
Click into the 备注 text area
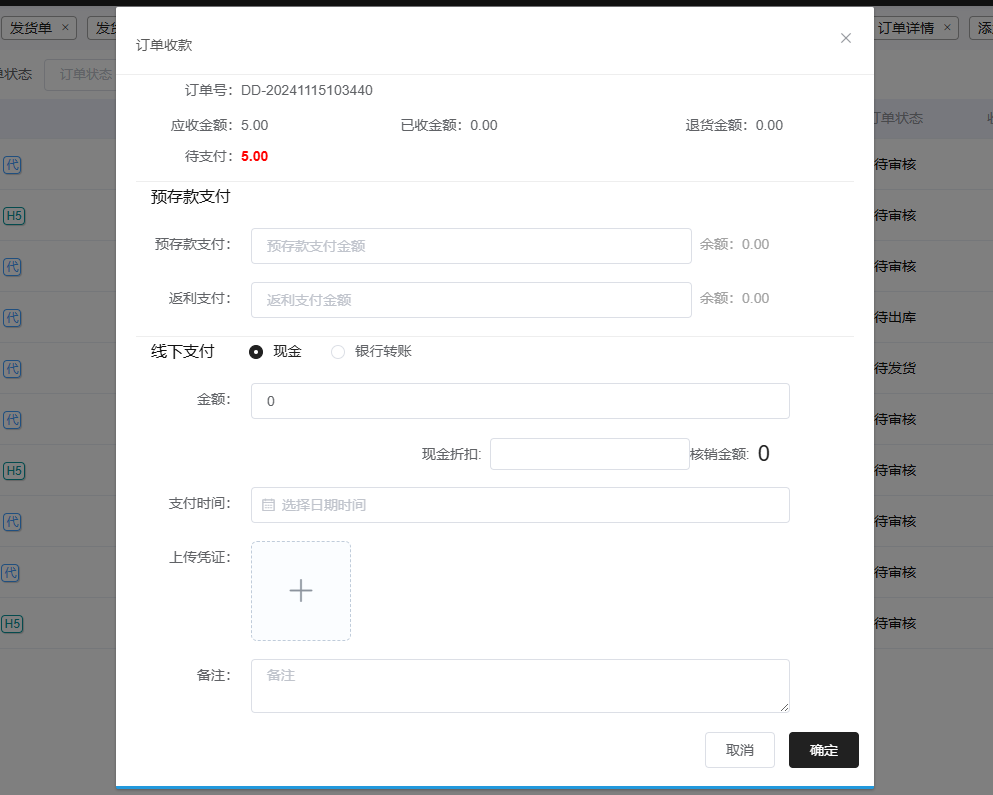[x=520, y=686]
